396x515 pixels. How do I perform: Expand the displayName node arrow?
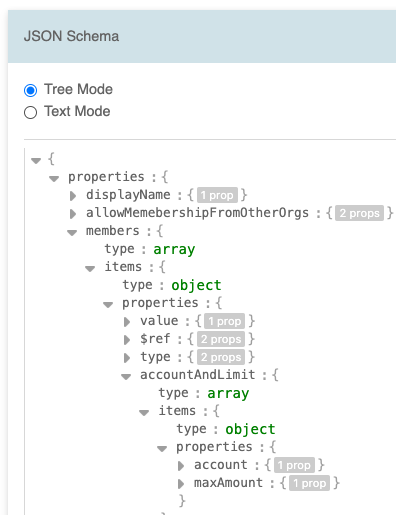pos(73,196)
